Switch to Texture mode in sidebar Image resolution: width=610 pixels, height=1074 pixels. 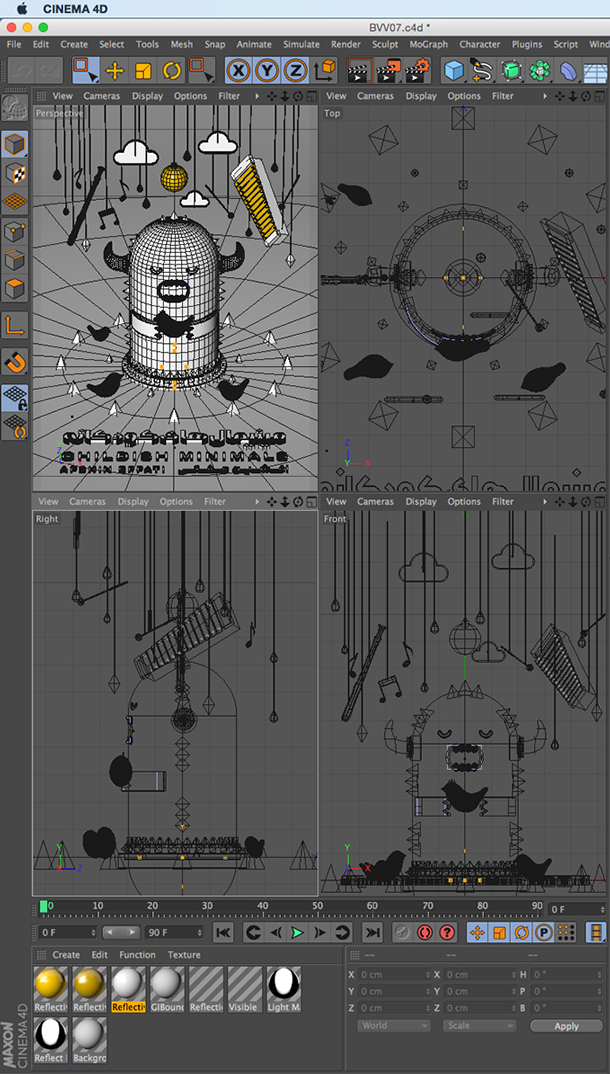click(15, 173)
